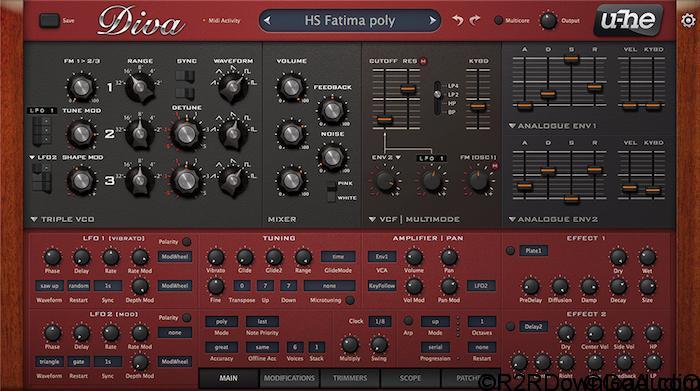Open the LFO2 SHAPE MOD source dropdown
The width and height of the screenshot is (700, 391).
(44, 158)
